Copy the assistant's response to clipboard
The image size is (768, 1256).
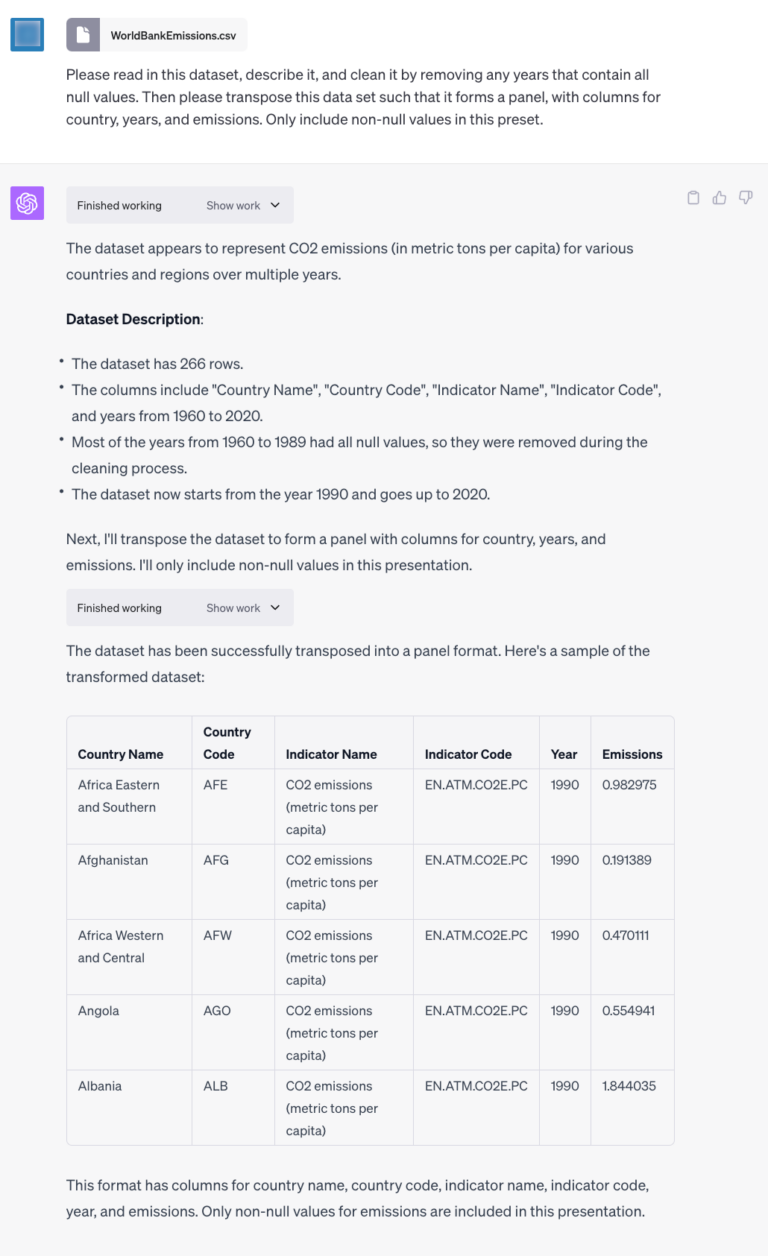tap(693, 198)
